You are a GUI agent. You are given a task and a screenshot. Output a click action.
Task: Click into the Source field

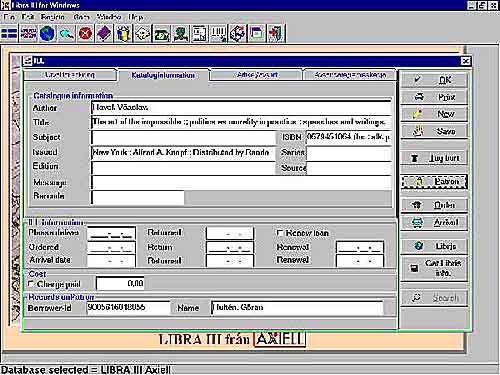click(x=348, y=168)
